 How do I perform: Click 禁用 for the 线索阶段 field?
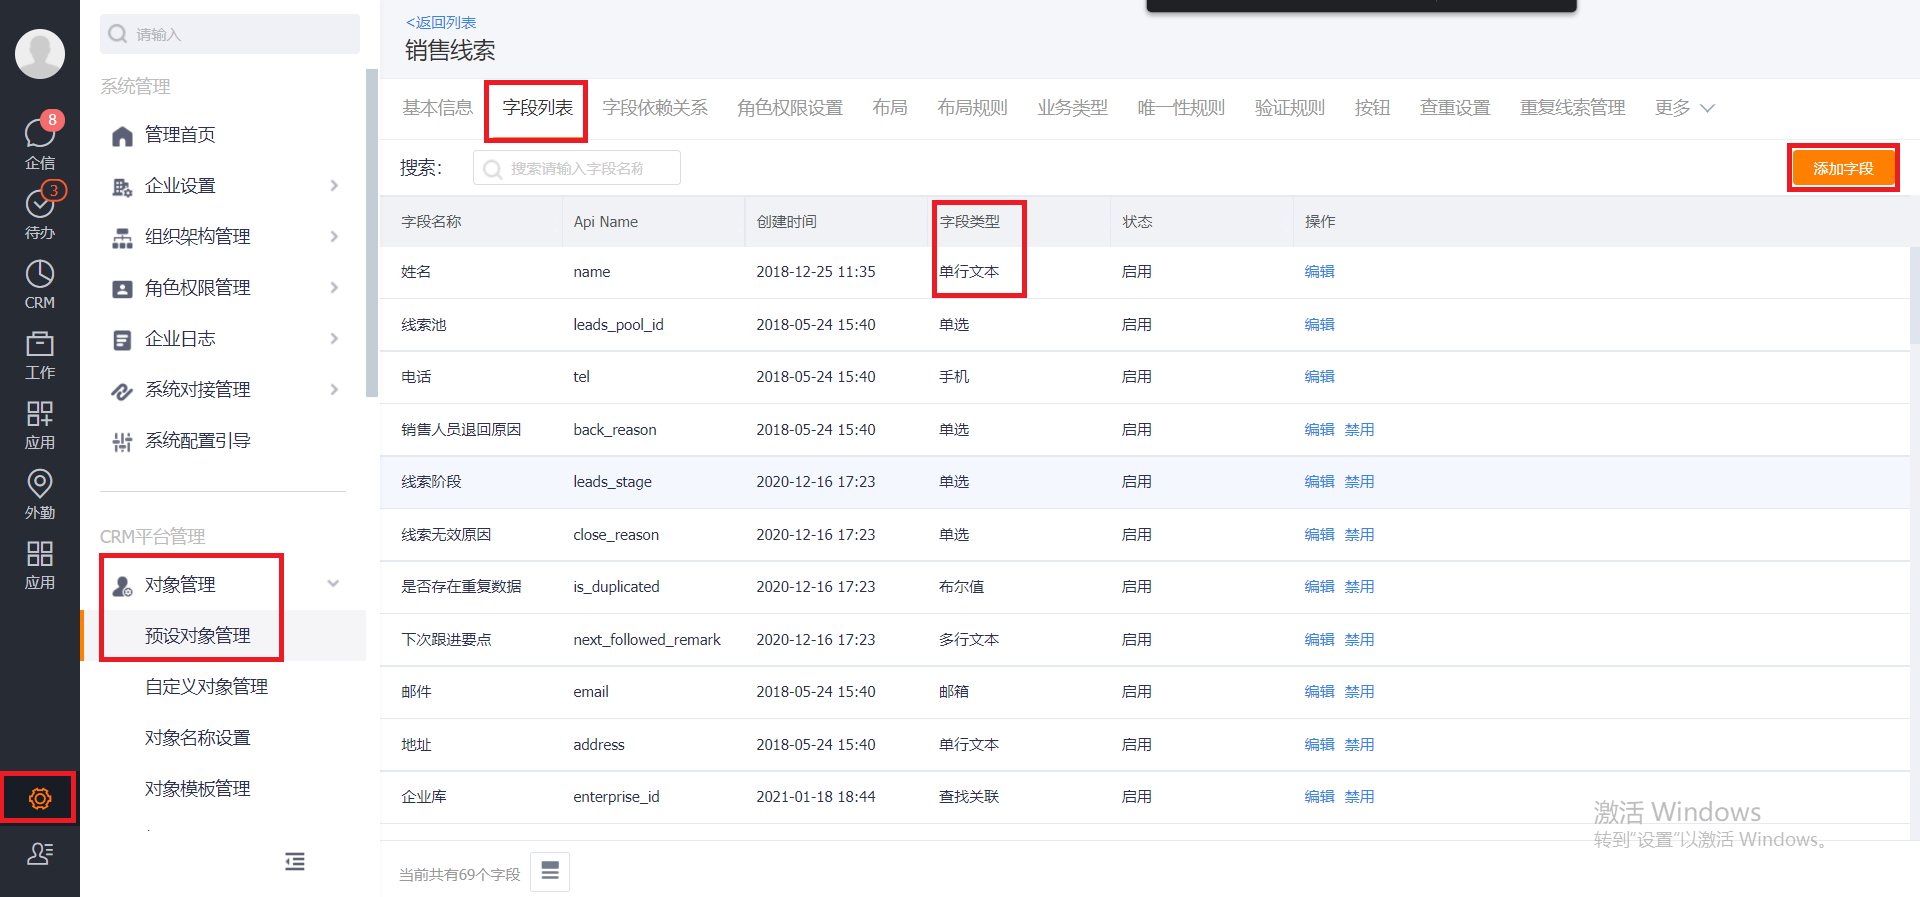tap(1359, 482)
